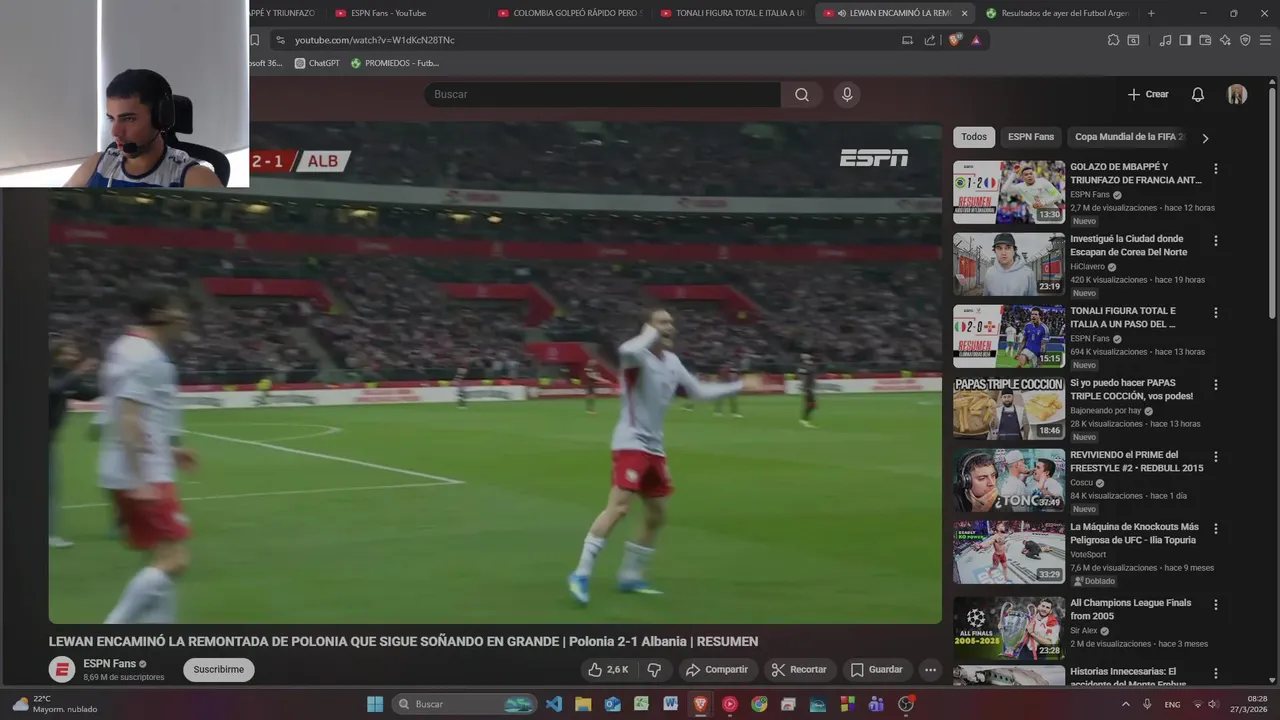This screenshot has height=720, width=1280.
Task: Open options for Historias Innecesarias video
Action: pyautogui.click(x=1216, y=674)
